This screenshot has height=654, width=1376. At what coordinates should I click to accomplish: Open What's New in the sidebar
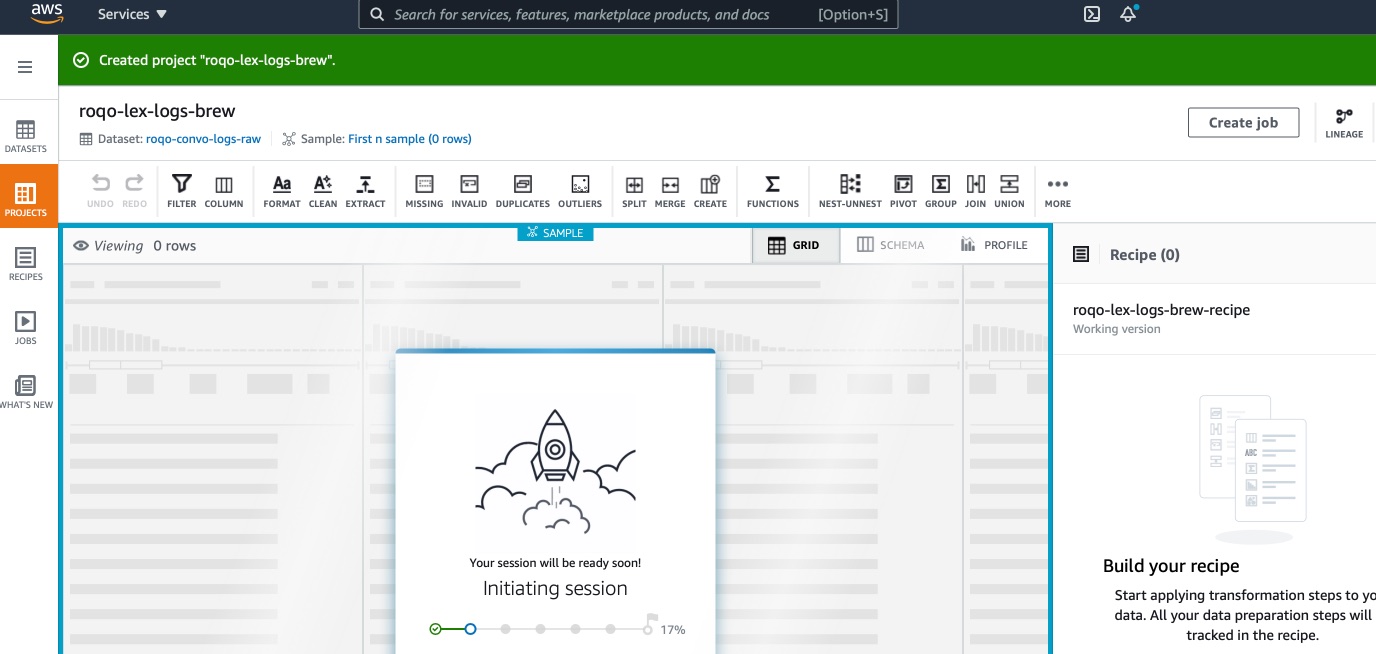pos(26,392)
